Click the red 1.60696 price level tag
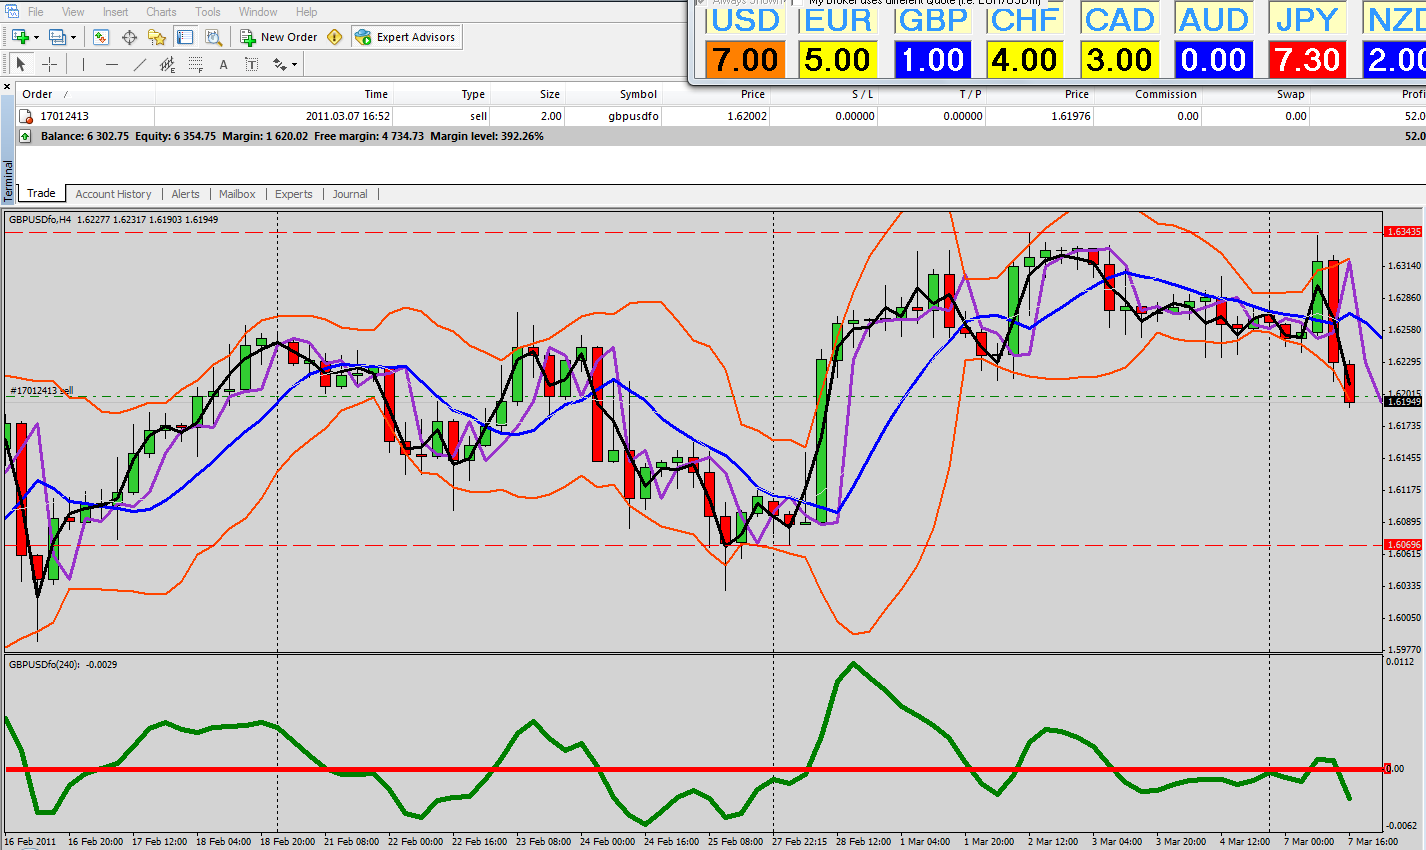 [1403, 545]
